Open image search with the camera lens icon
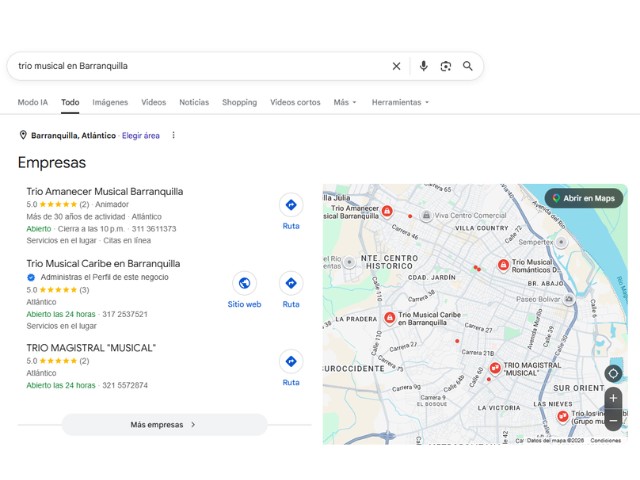 [x=446, y=66]
